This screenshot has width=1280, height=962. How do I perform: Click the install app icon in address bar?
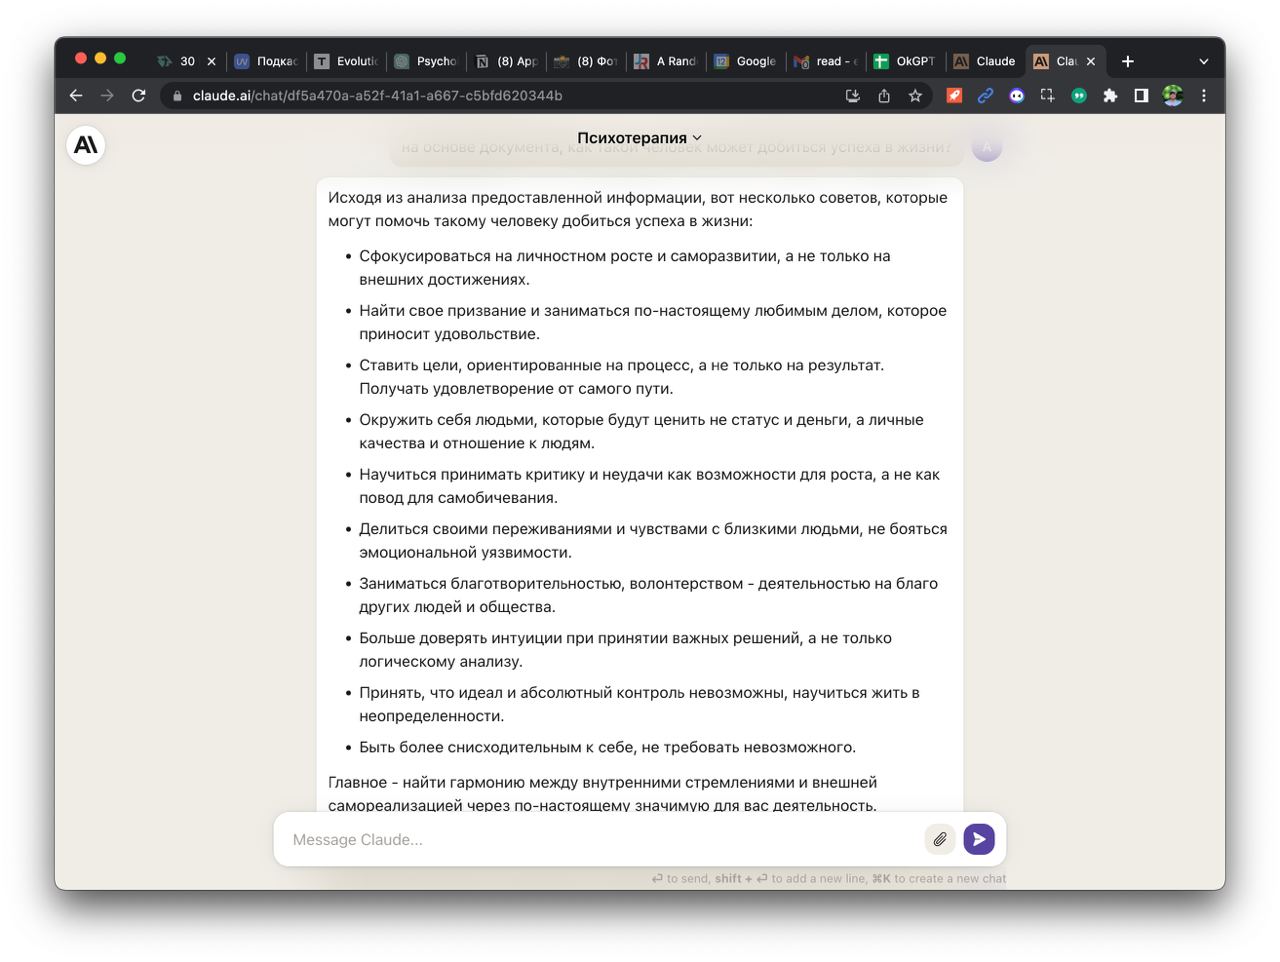tap(853, 95)
